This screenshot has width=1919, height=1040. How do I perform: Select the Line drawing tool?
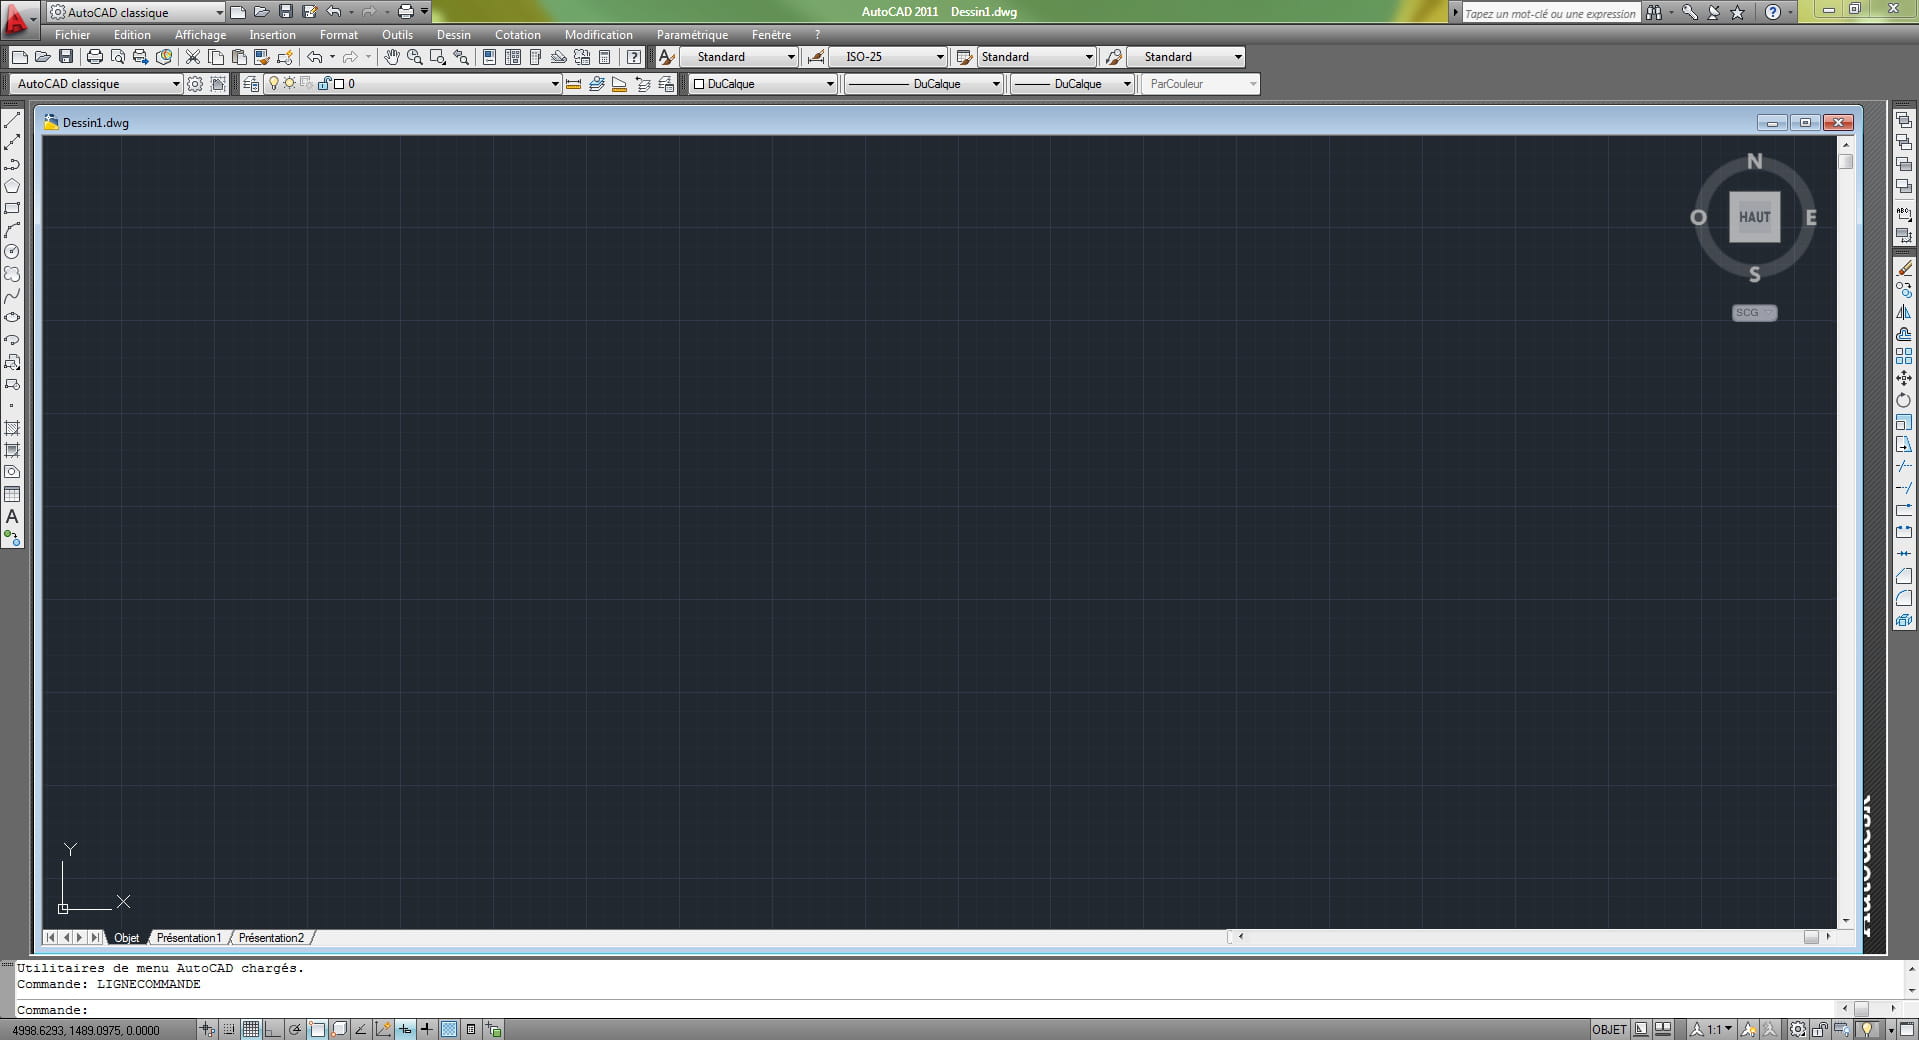(12, 120)
